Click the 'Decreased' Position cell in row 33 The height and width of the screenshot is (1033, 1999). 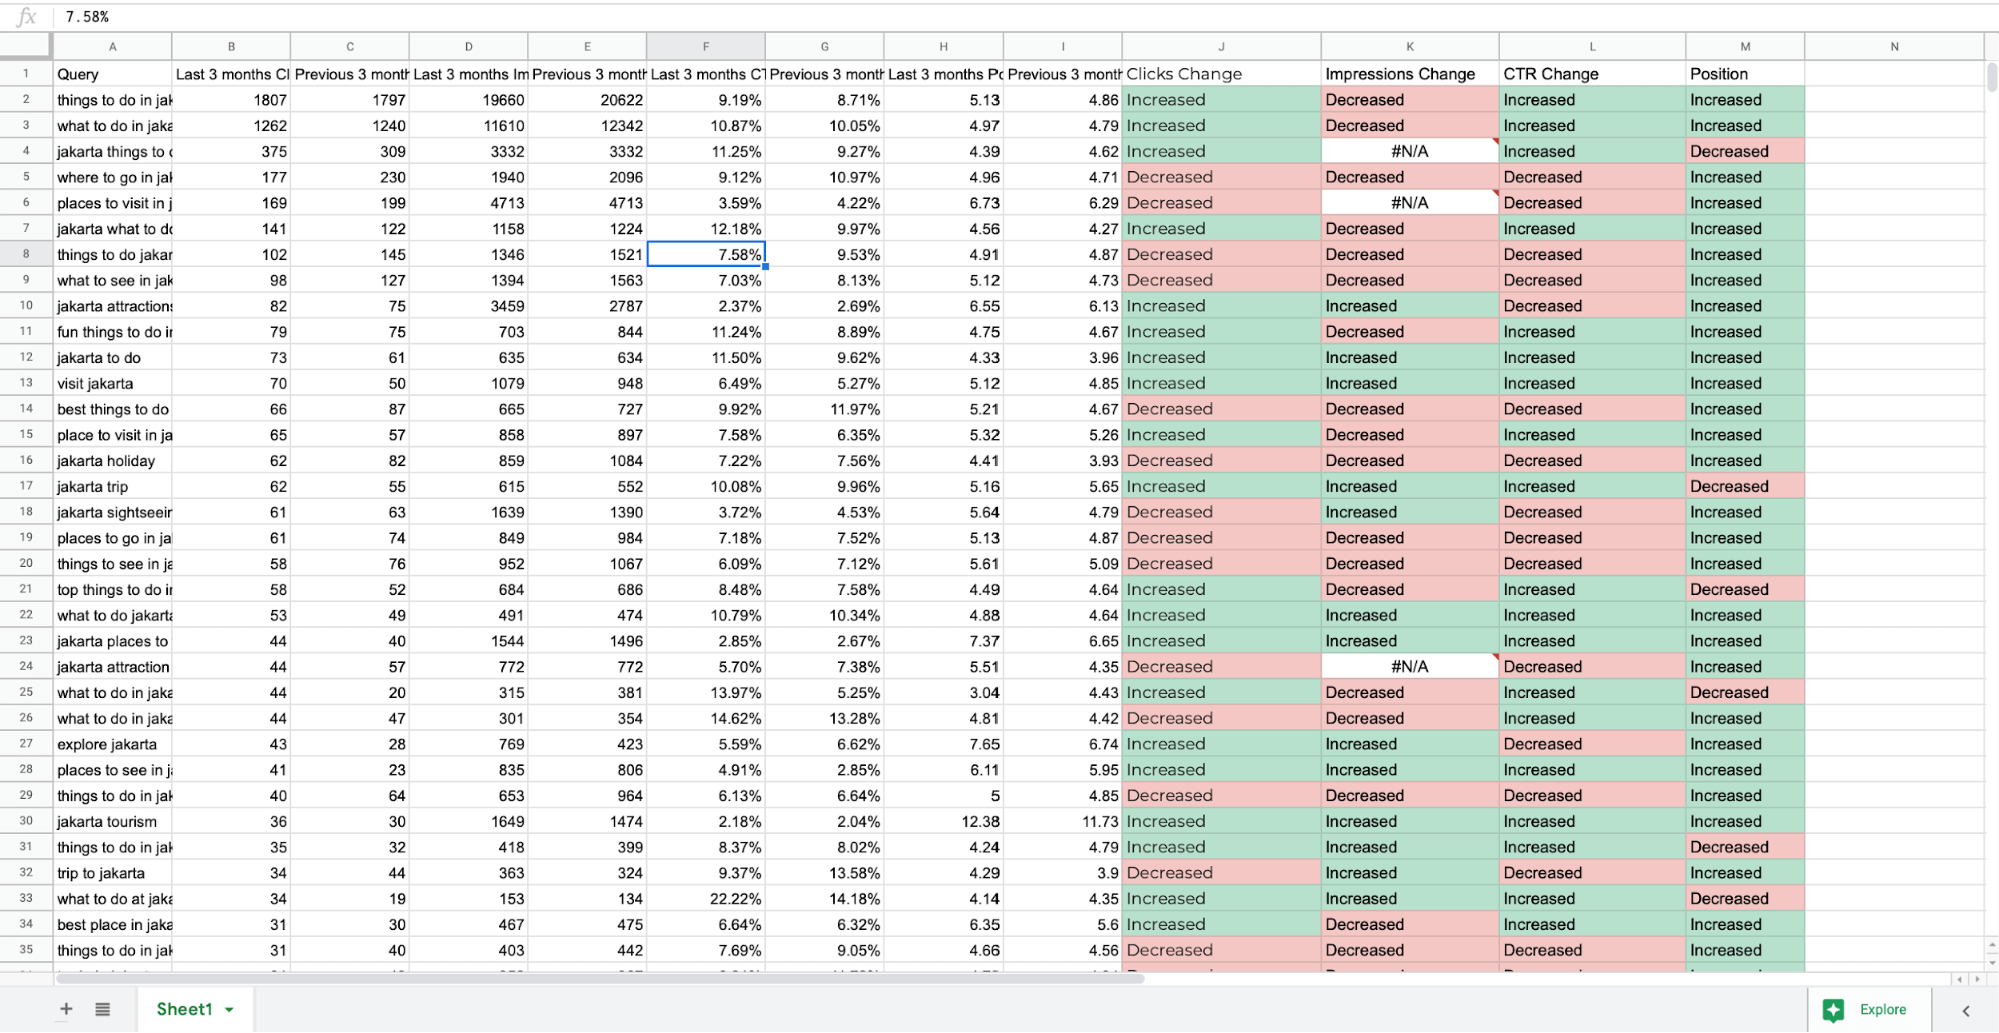(x=1745, y=899)
